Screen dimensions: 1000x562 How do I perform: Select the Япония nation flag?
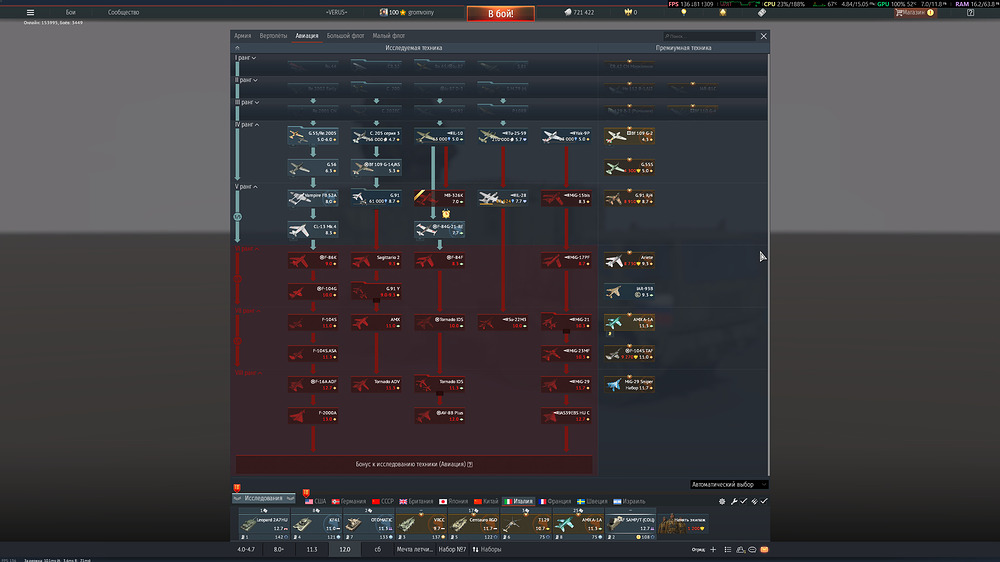click(x=451, y=501)
